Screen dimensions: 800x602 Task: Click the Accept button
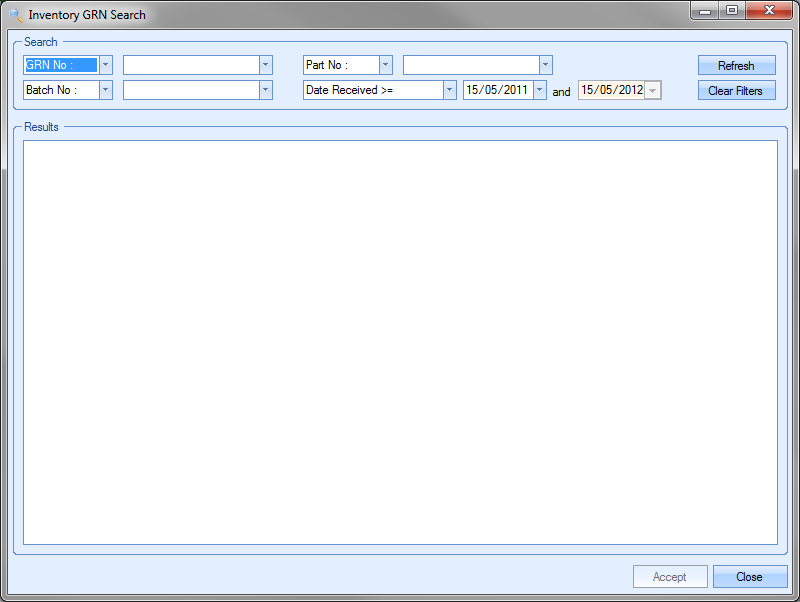pyautogui.click(x=669, y=577)
